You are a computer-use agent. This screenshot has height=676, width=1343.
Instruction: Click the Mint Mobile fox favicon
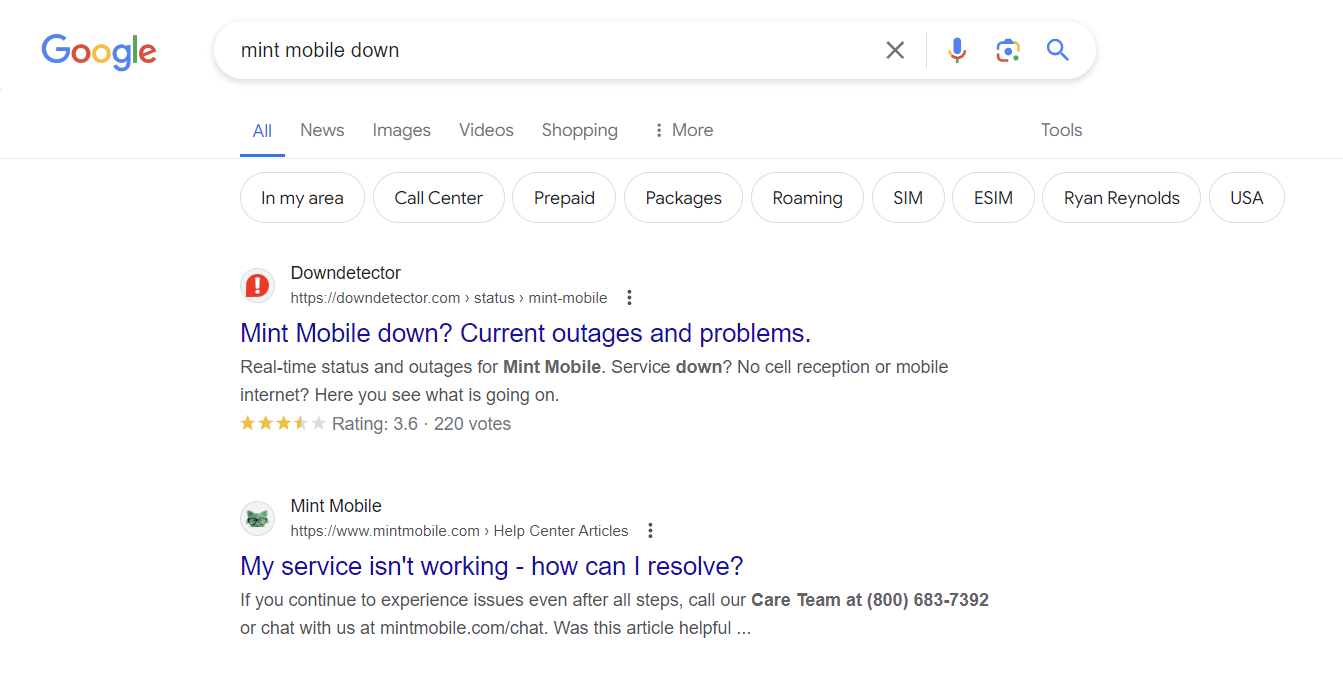[x=257, y=518]
